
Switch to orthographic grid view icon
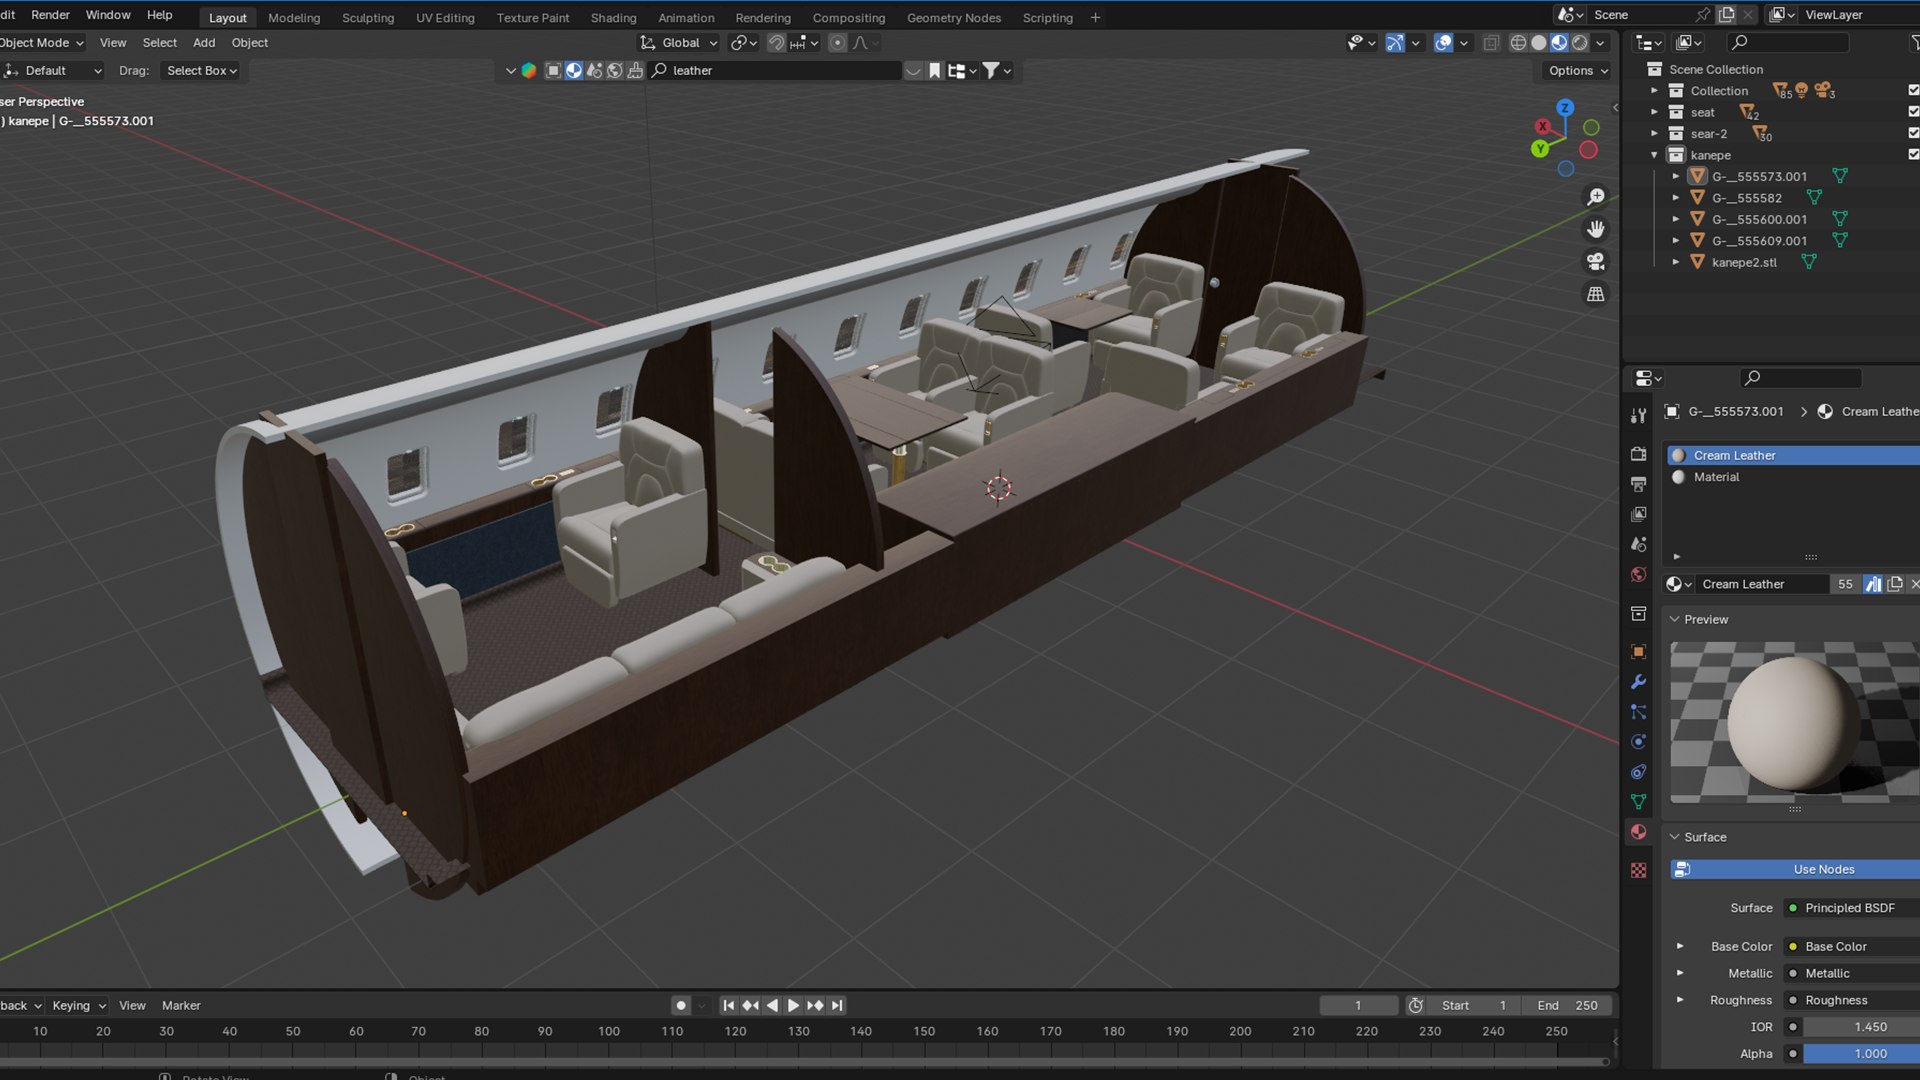[1596, 294]
